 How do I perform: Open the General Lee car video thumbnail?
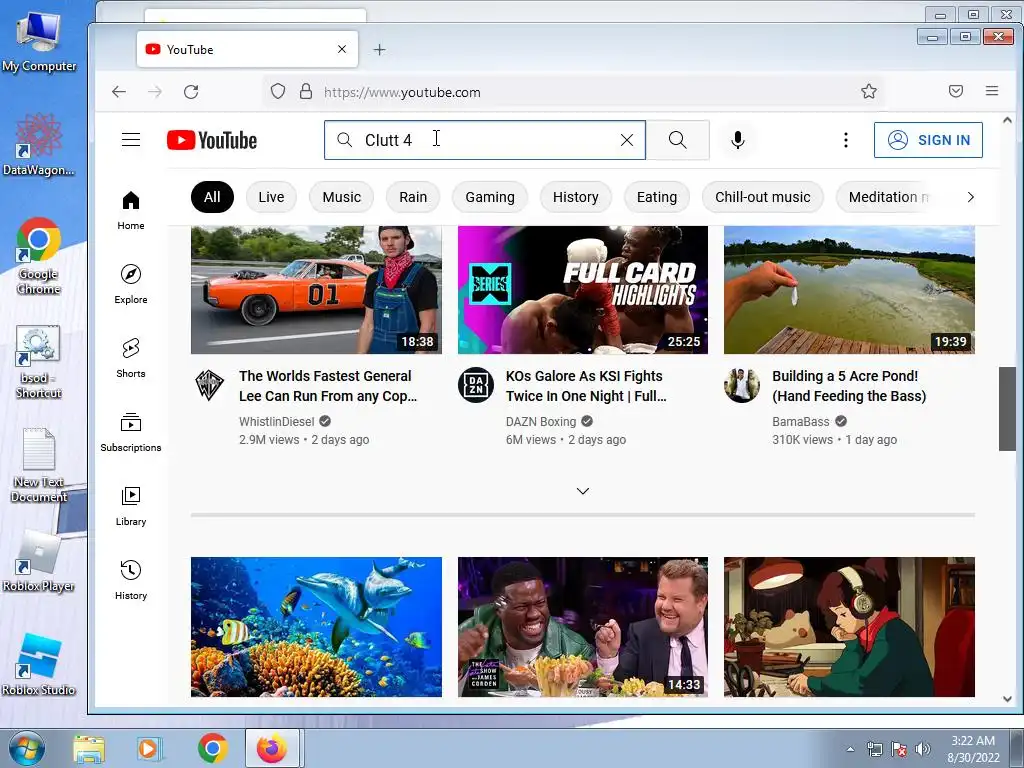click(316, 290)
